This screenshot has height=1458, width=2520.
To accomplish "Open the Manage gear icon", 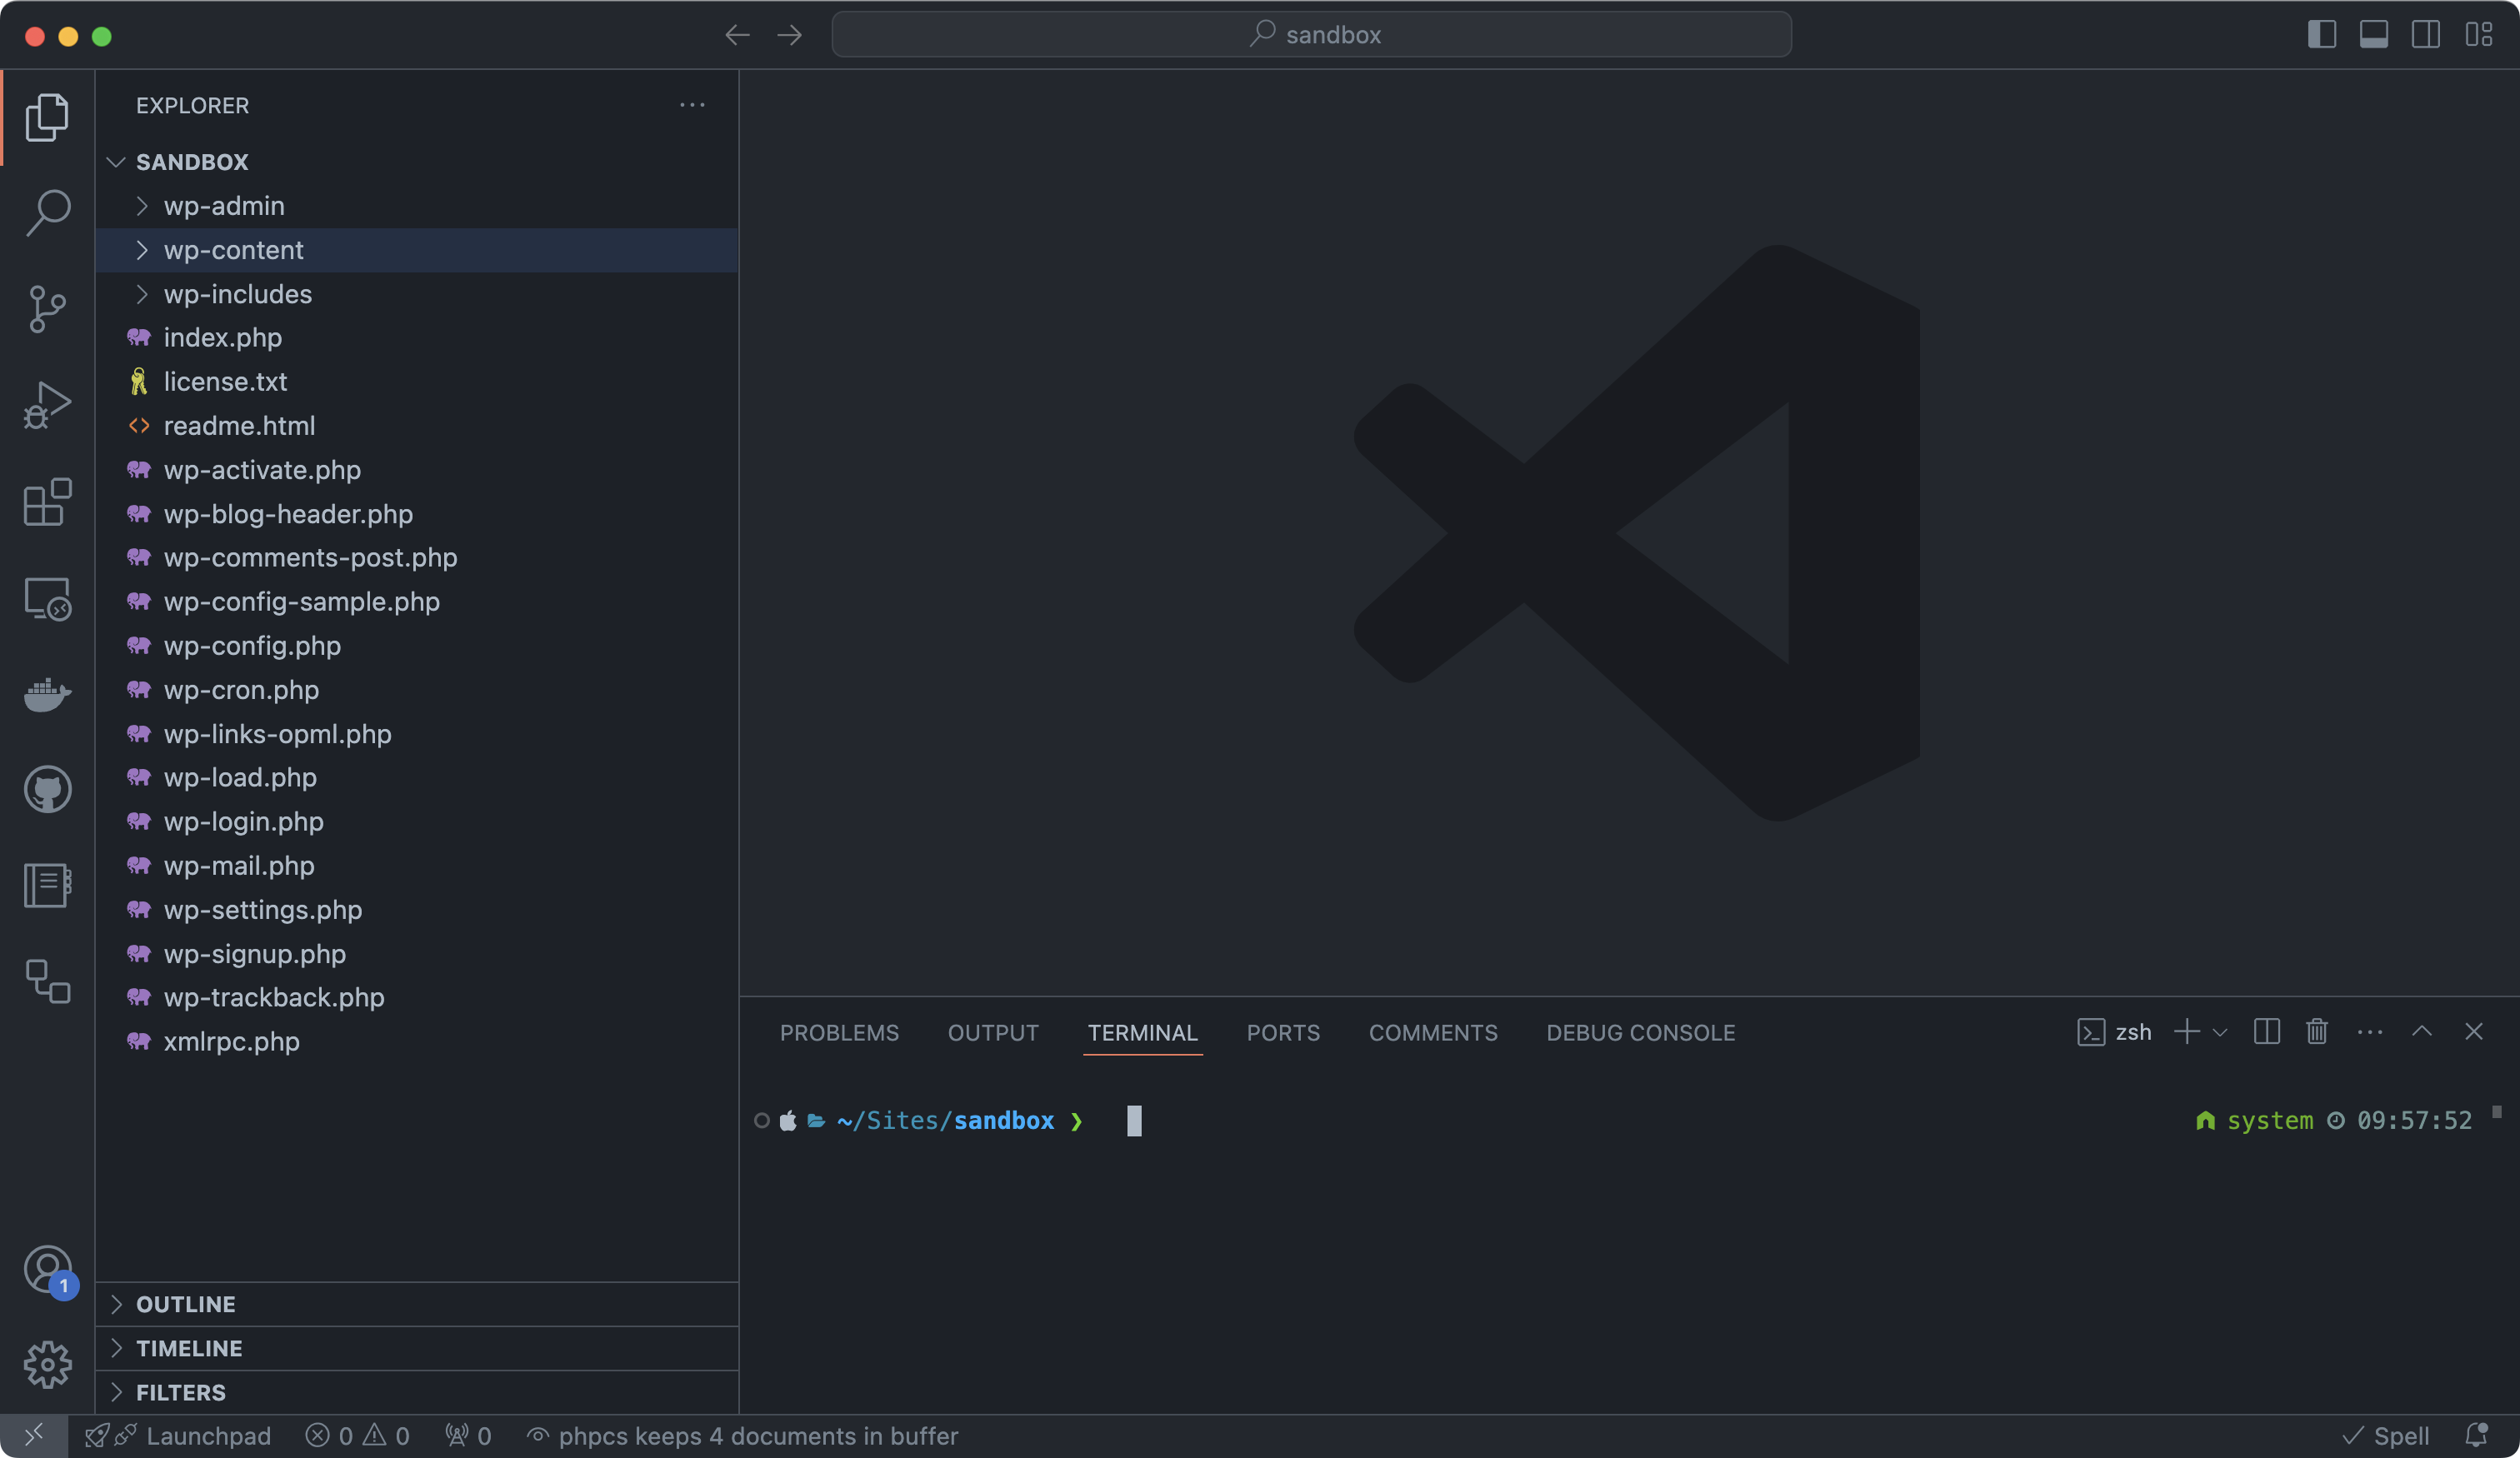I will tap(47, 1365).
